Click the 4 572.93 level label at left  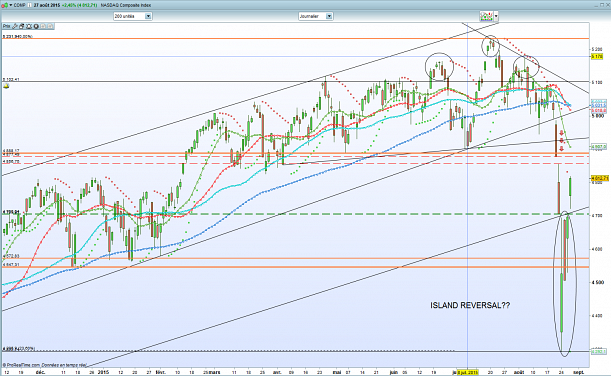point(11,256)
